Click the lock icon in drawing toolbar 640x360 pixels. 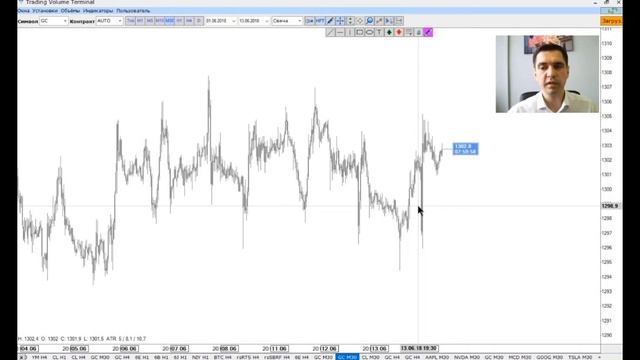418,32
